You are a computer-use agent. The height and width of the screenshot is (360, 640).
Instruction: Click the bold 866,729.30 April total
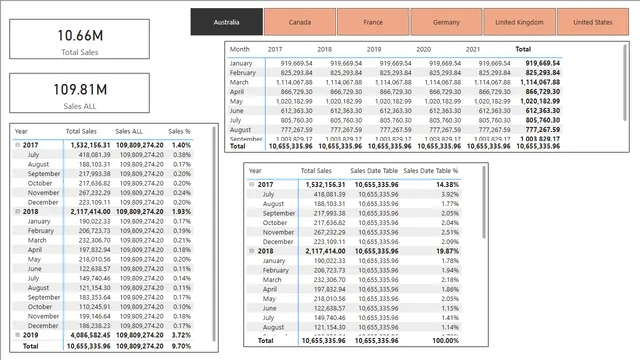pyautogui.click(x=542, y=91)
